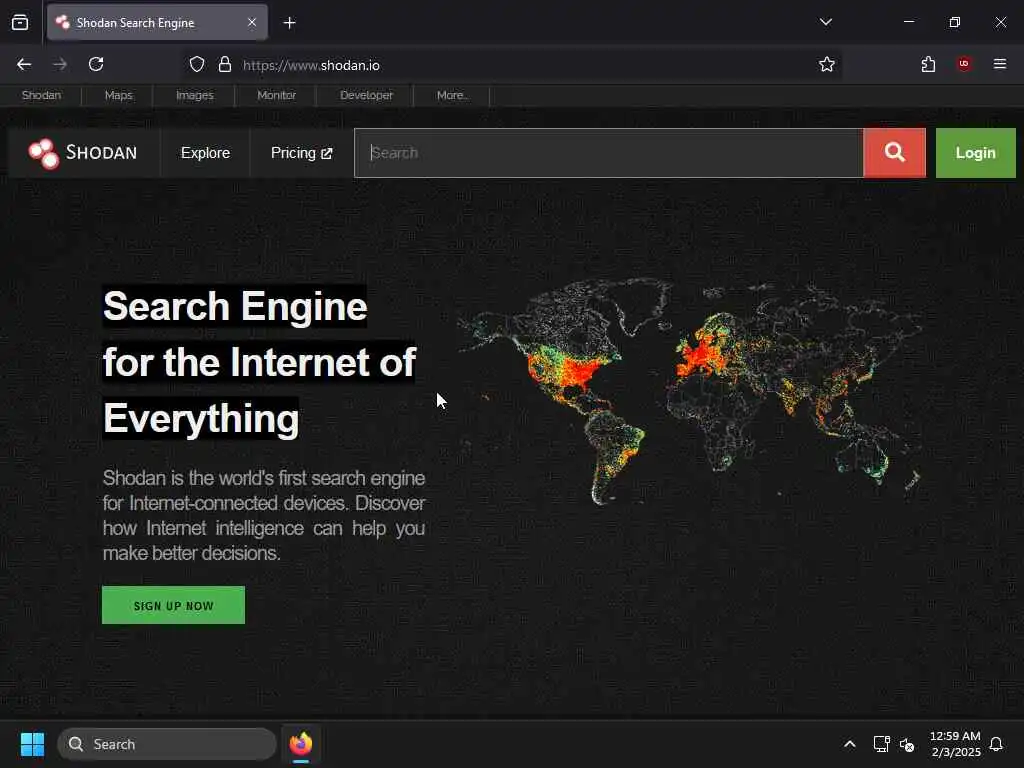Click the Windows Start button

point(32,744)
